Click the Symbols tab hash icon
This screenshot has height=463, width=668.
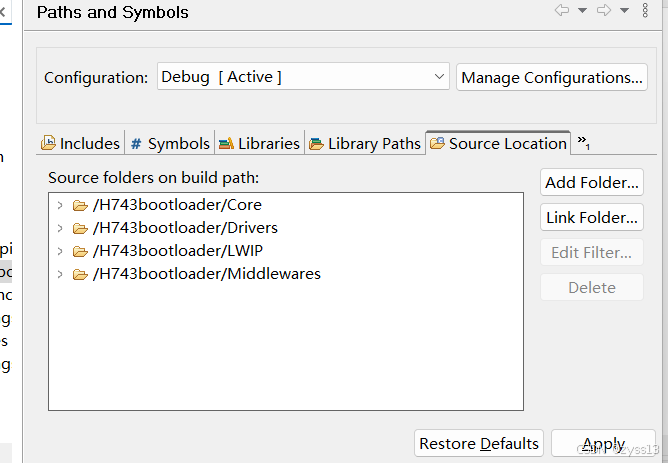pos(136,144)
